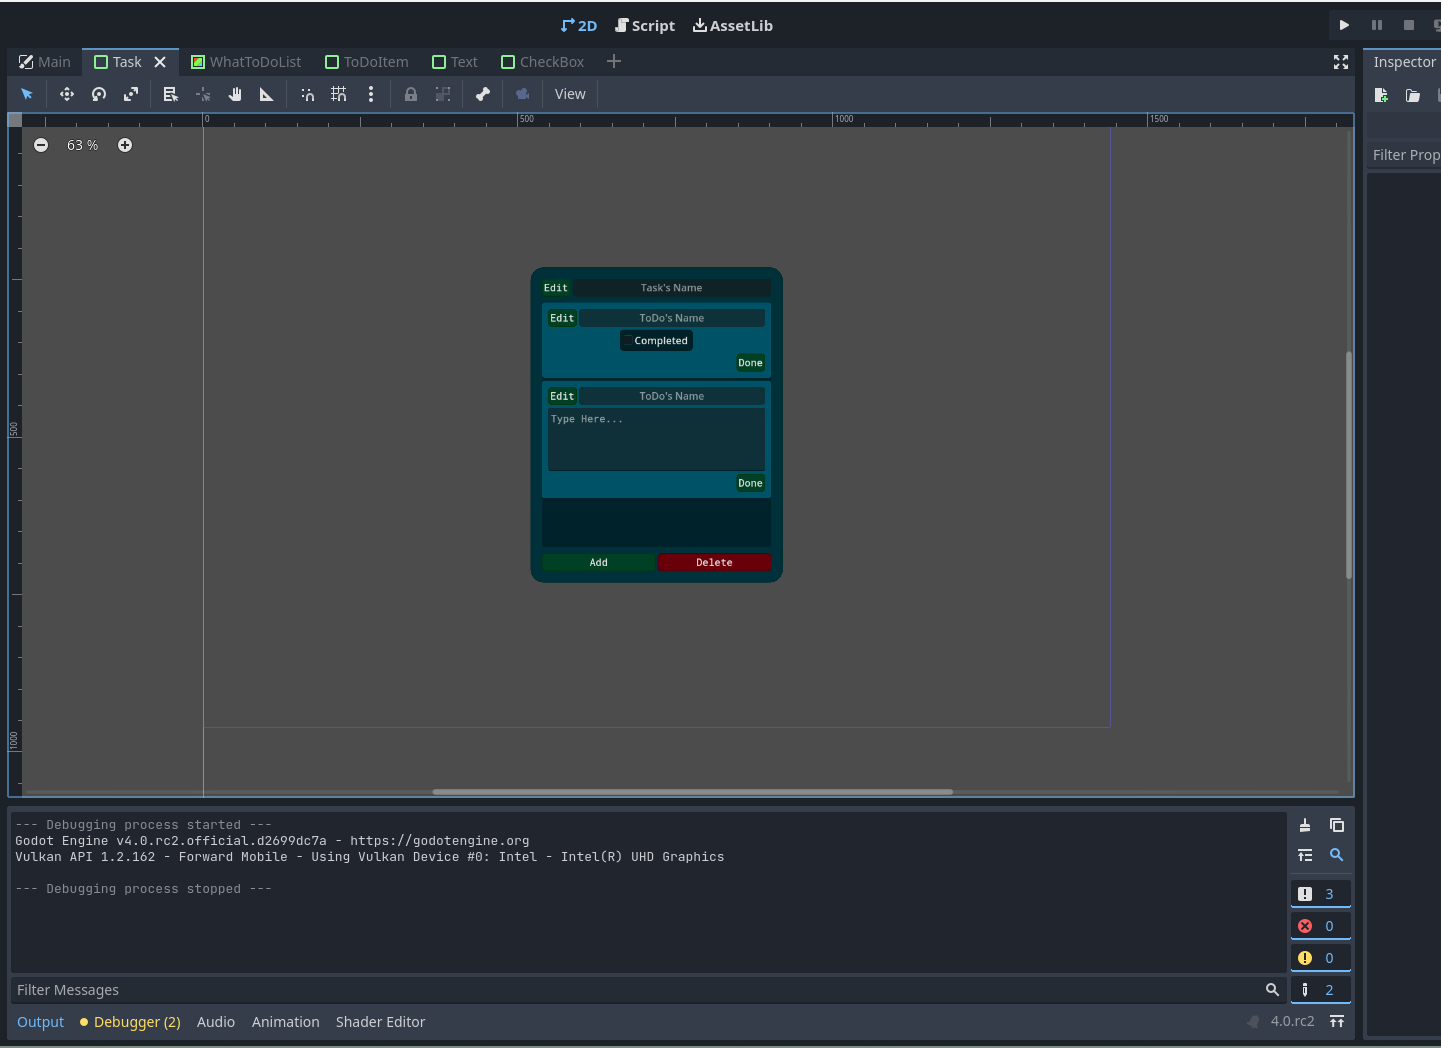The image size is (1441, 1048).
Task: Copy the Output log text
Action: (1337, 825)
